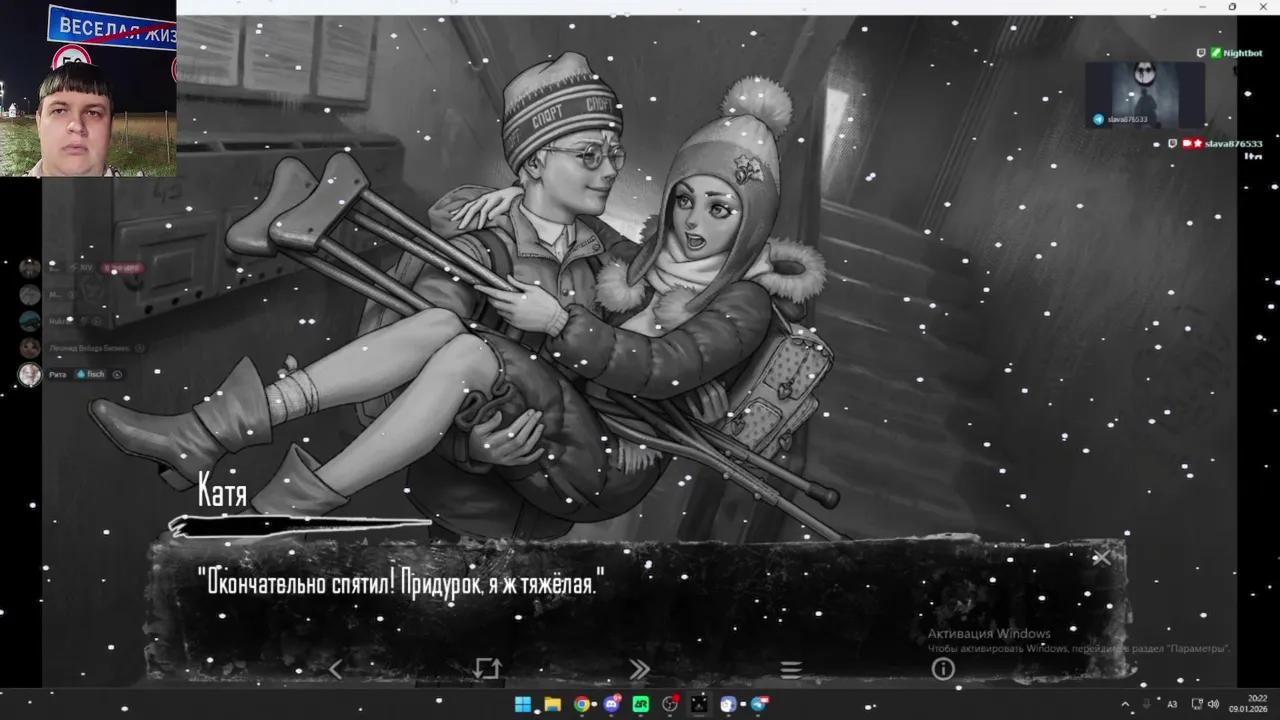Click the streamer webcam feed
The height and width of the screenshot is (720, 1280).
point(88,88)
